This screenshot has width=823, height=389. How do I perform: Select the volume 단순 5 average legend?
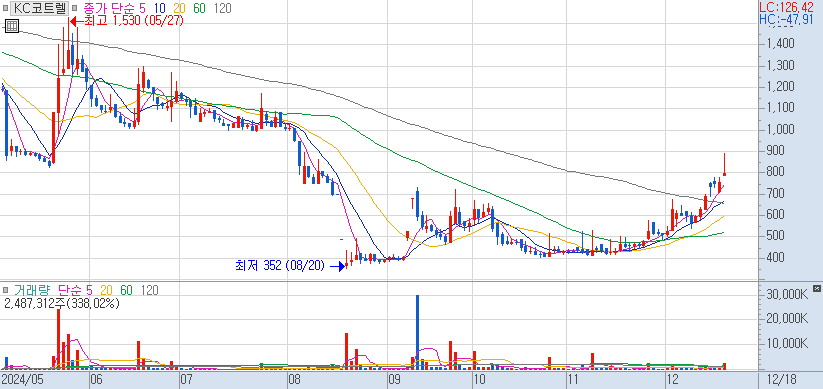coord(76,290)
